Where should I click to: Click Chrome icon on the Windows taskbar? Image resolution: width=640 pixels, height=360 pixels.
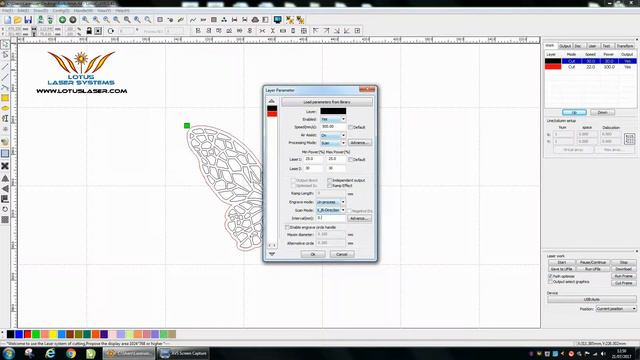pos(71,353)
